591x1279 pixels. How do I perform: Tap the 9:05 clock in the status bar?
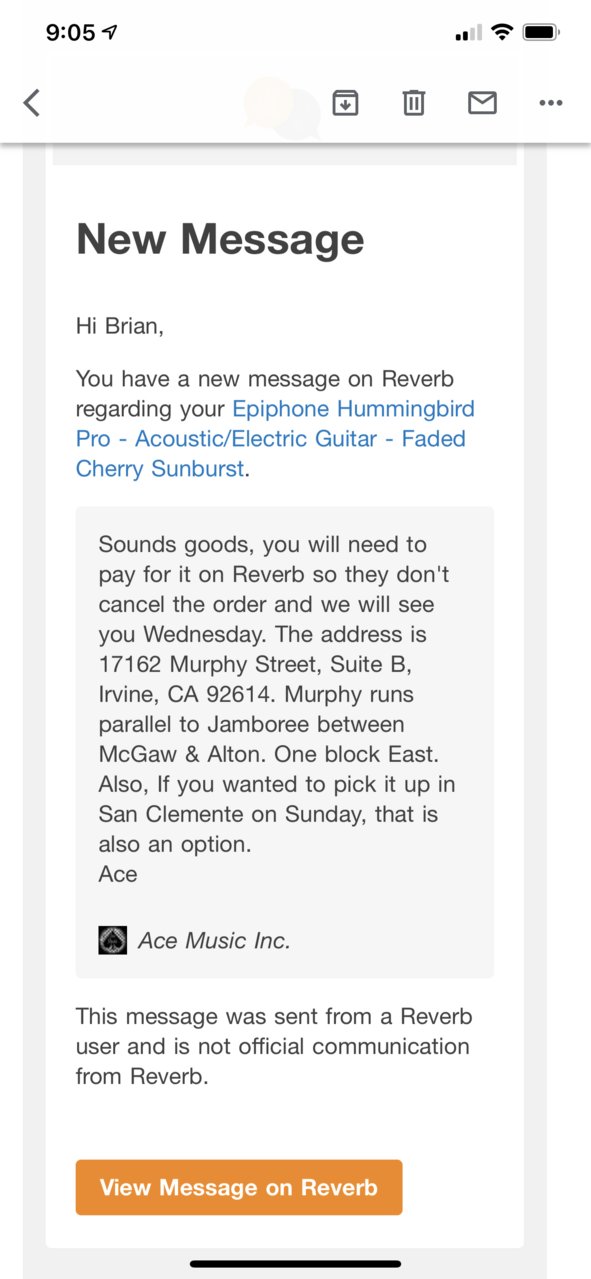point(70,32)
